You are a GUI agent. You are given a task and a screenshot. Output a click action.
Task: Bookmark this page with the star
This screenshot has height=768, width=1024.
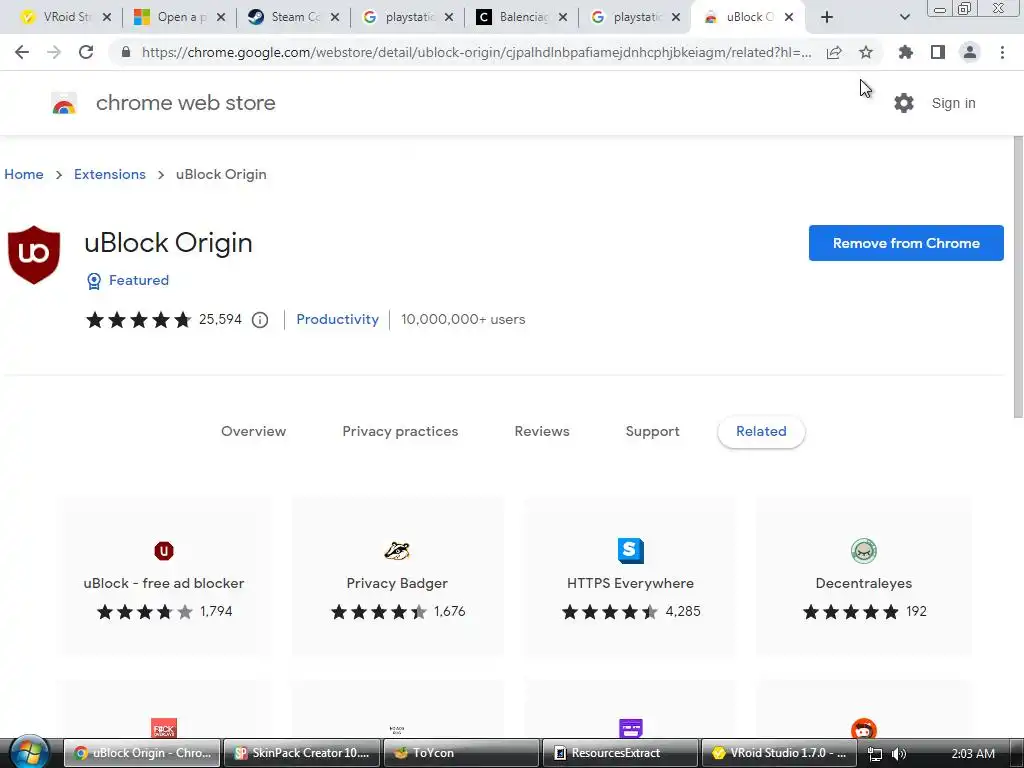[x=866, y=52]
